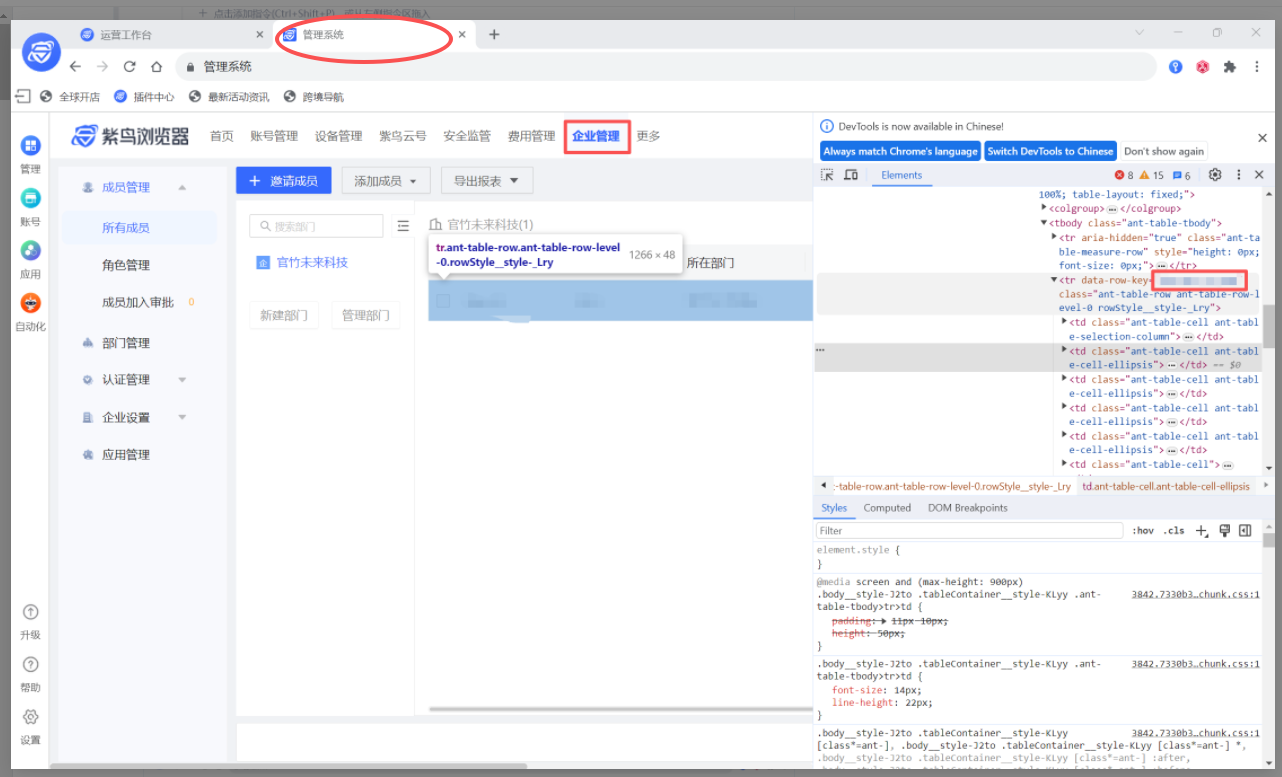Toggle the :hov element state button
The height and width of the screenshot is (777, 1282).
pos(1143,531)
